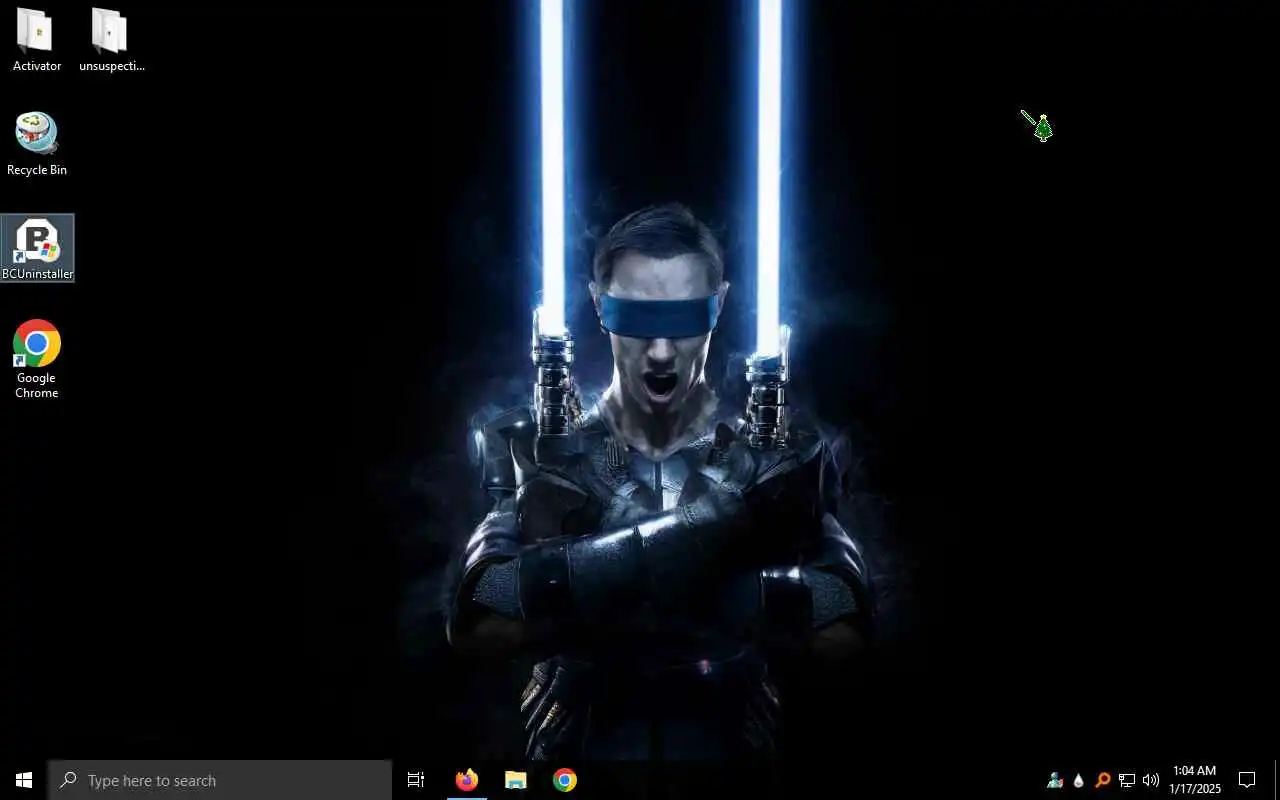
Task: Open the clock showing 1:04 AM
Action: tap(1195, 780)
